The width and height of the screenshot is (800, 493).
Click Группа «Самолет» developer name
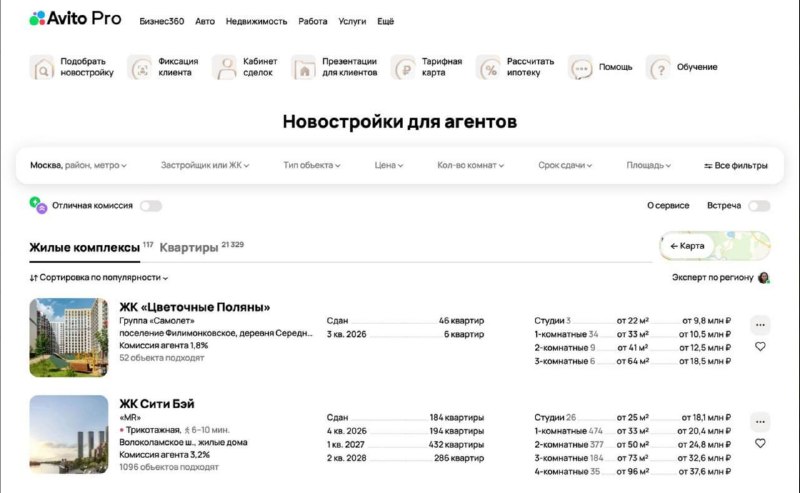(157, 321)
